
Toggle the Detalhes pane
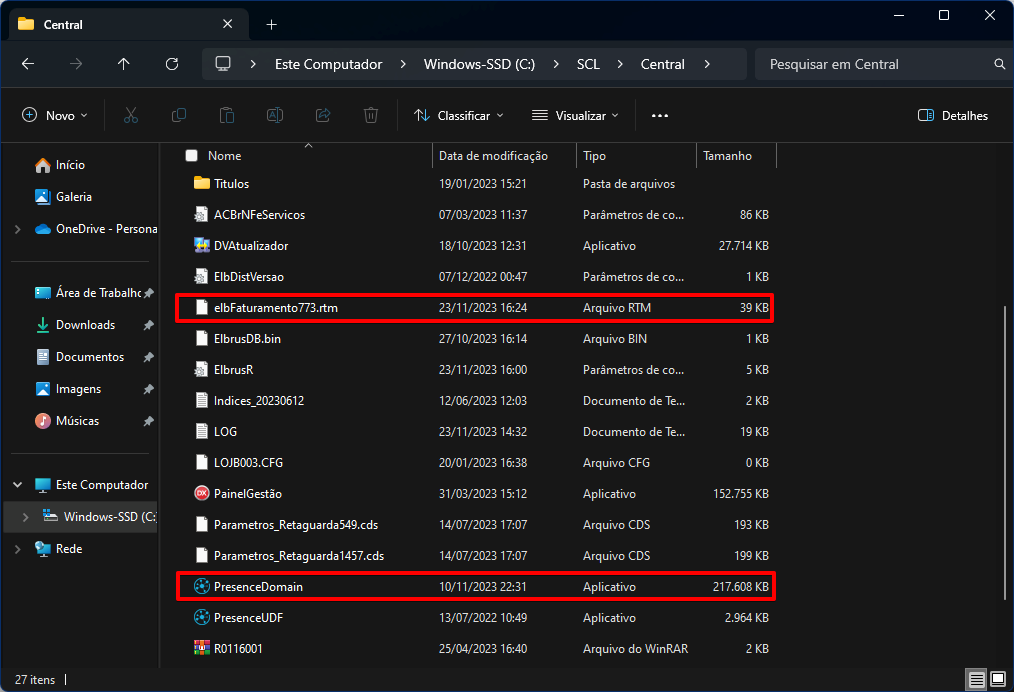pos(953,116)
